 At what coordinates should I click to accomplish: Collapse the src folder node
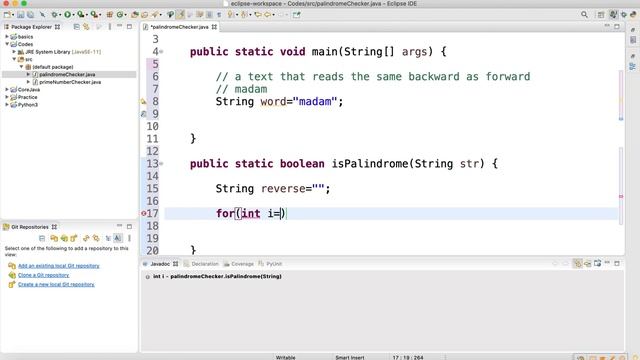click(x=14, y=59)
